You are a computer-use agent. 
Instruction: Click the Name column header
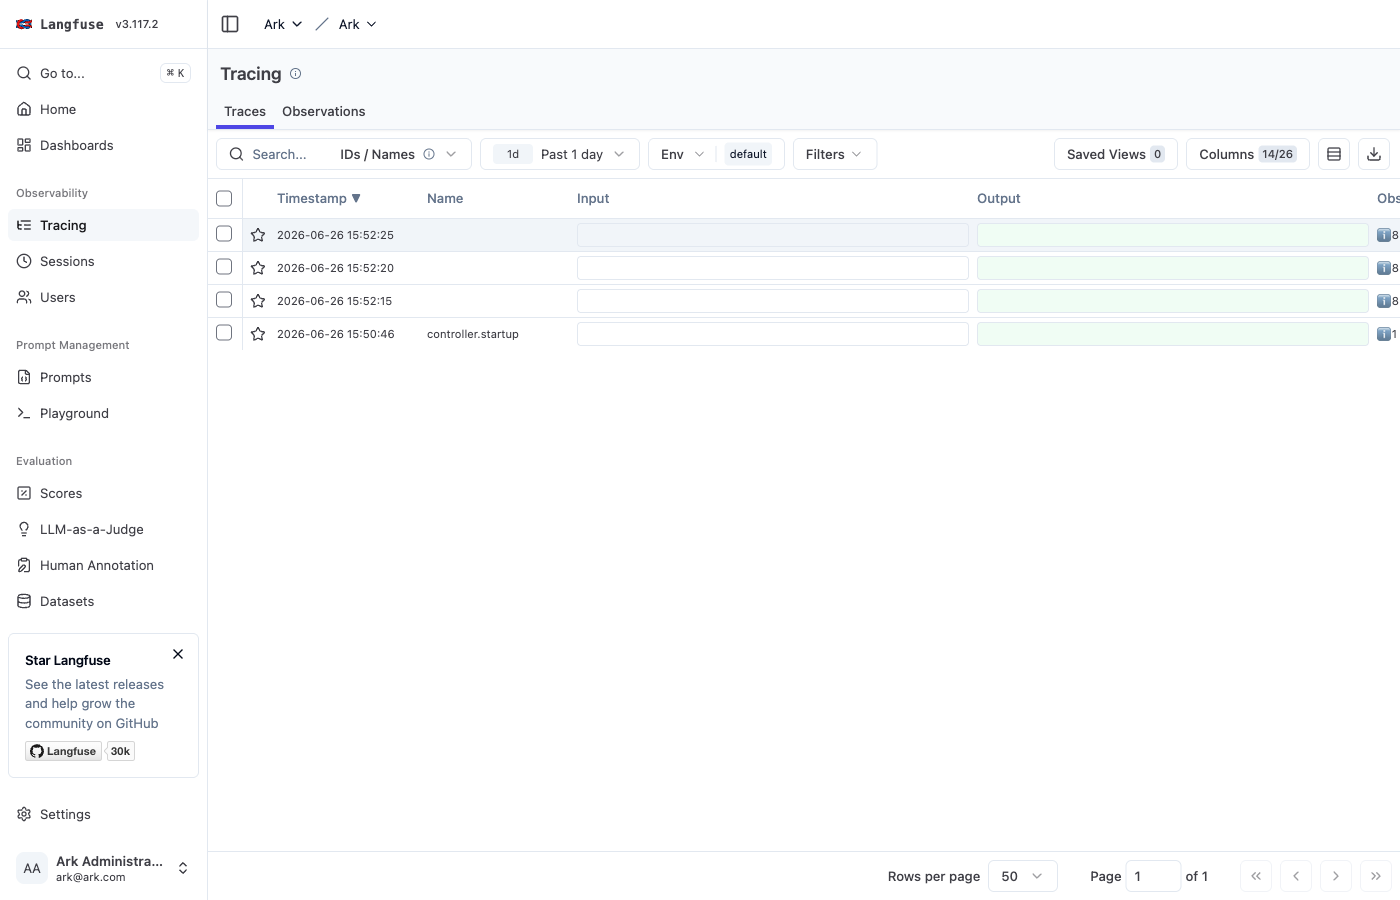click(x=445, y=199)
